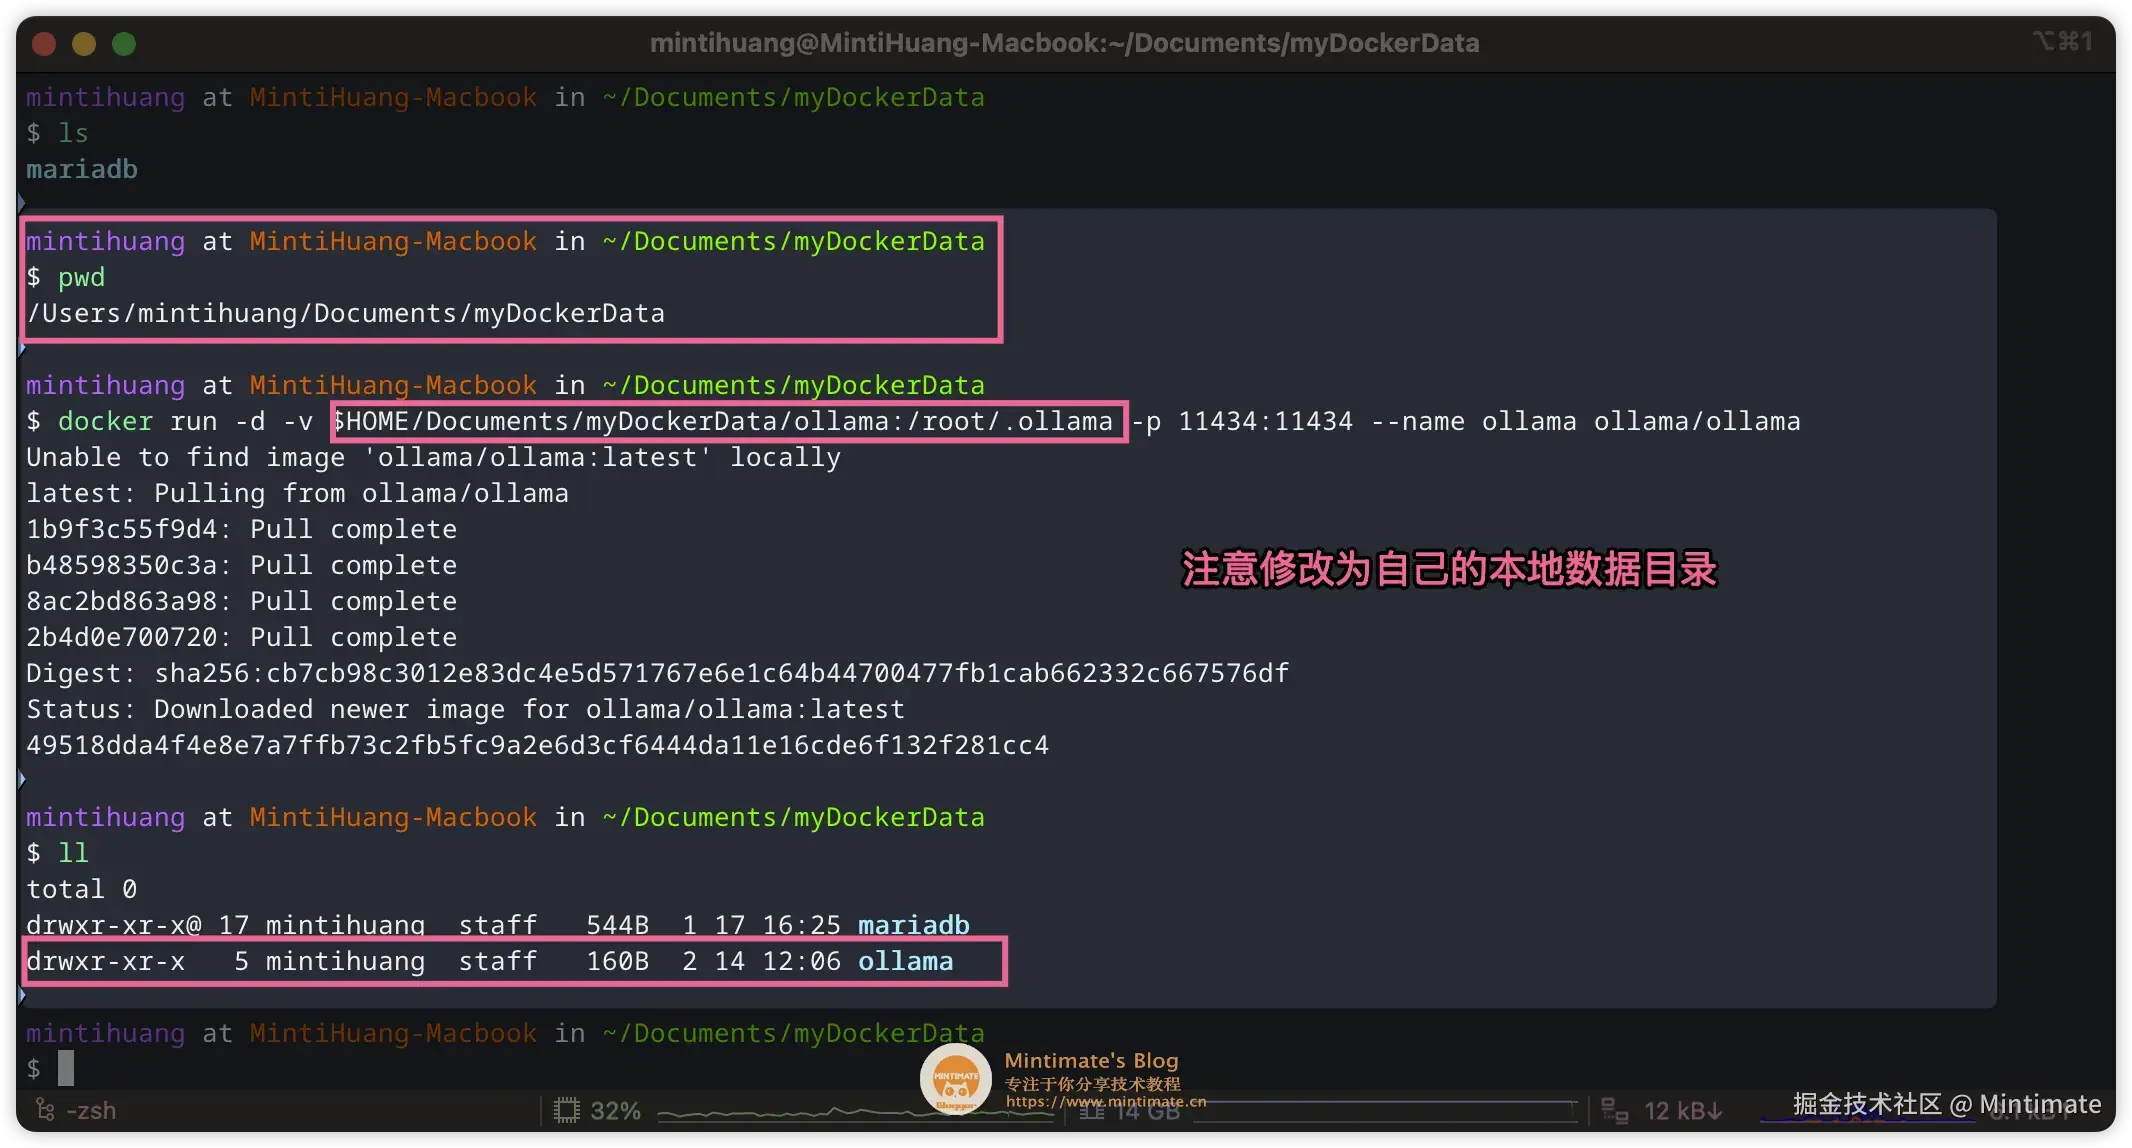Click the Mintimate blogger avatar watermark

point(954,1079)
